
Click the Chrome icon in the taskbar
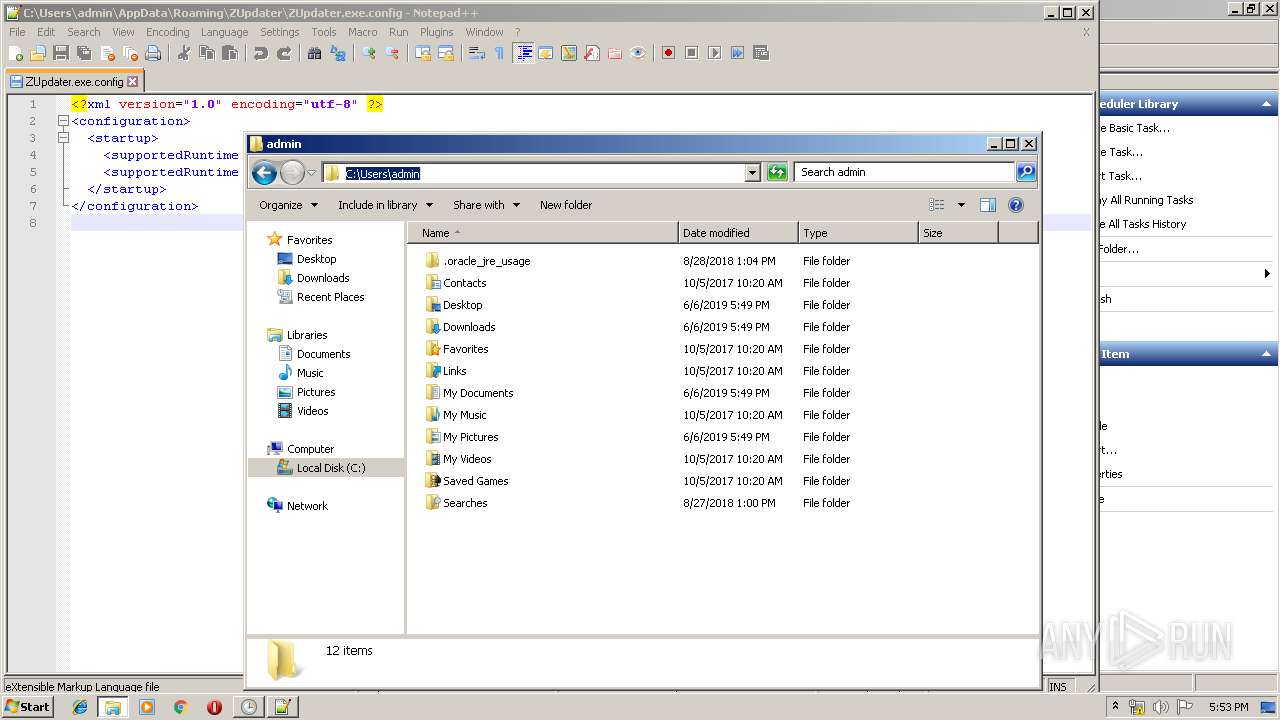click(x=180, y=707)
